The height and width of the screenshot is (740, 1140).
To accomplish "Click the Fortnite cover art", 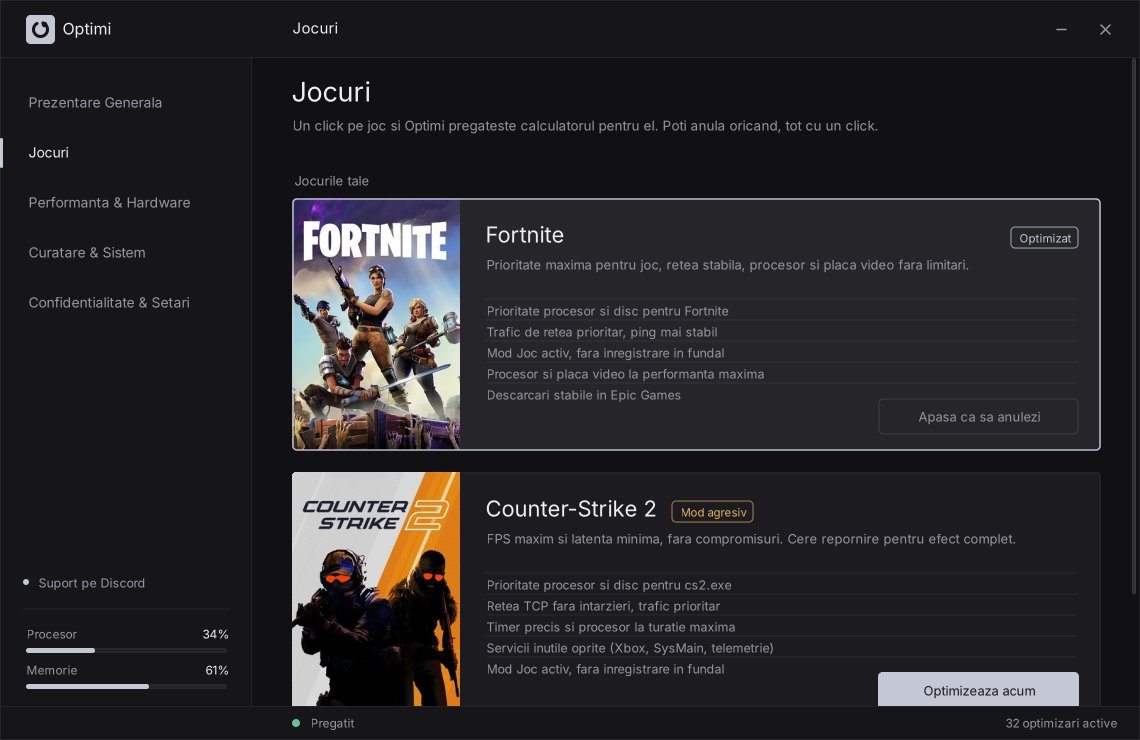I will click(377, 324).
